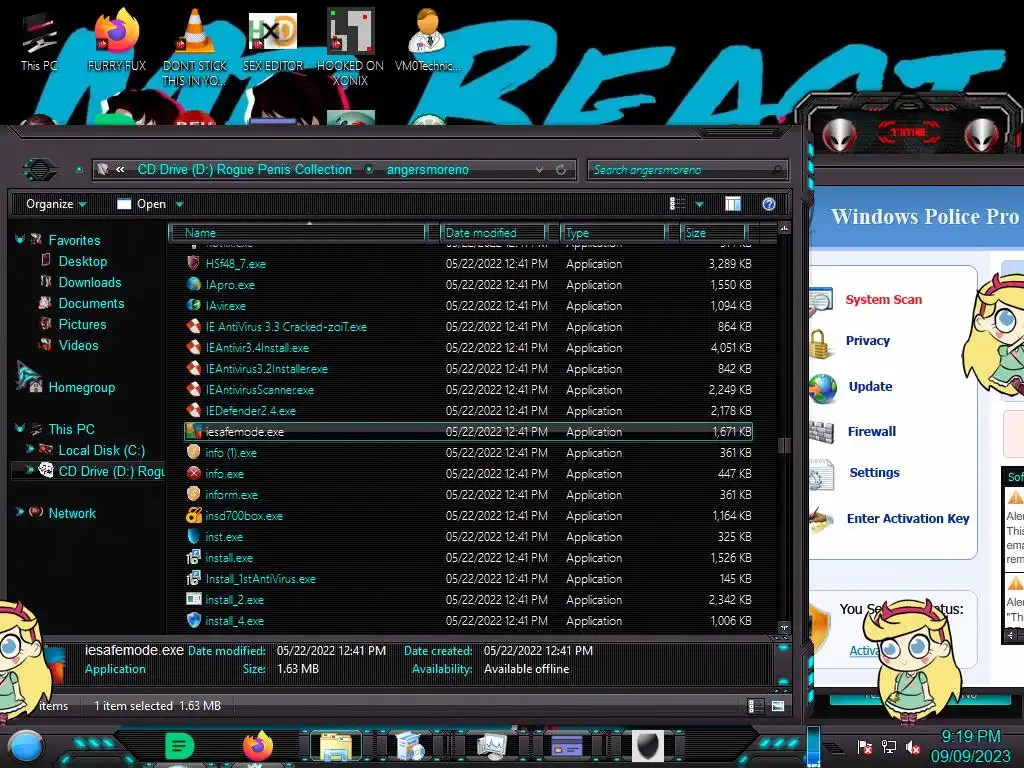Open the HOOKED ON XONIX desktop shortcut

pos(350,46)
